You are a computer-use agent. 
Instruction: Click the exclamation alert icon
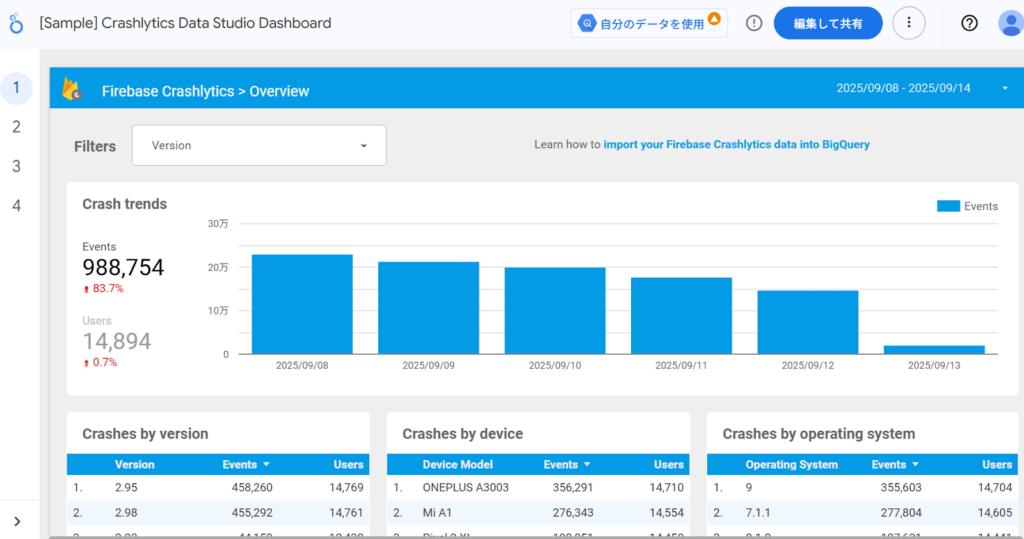pyautogui.click(x=754, y=23)
